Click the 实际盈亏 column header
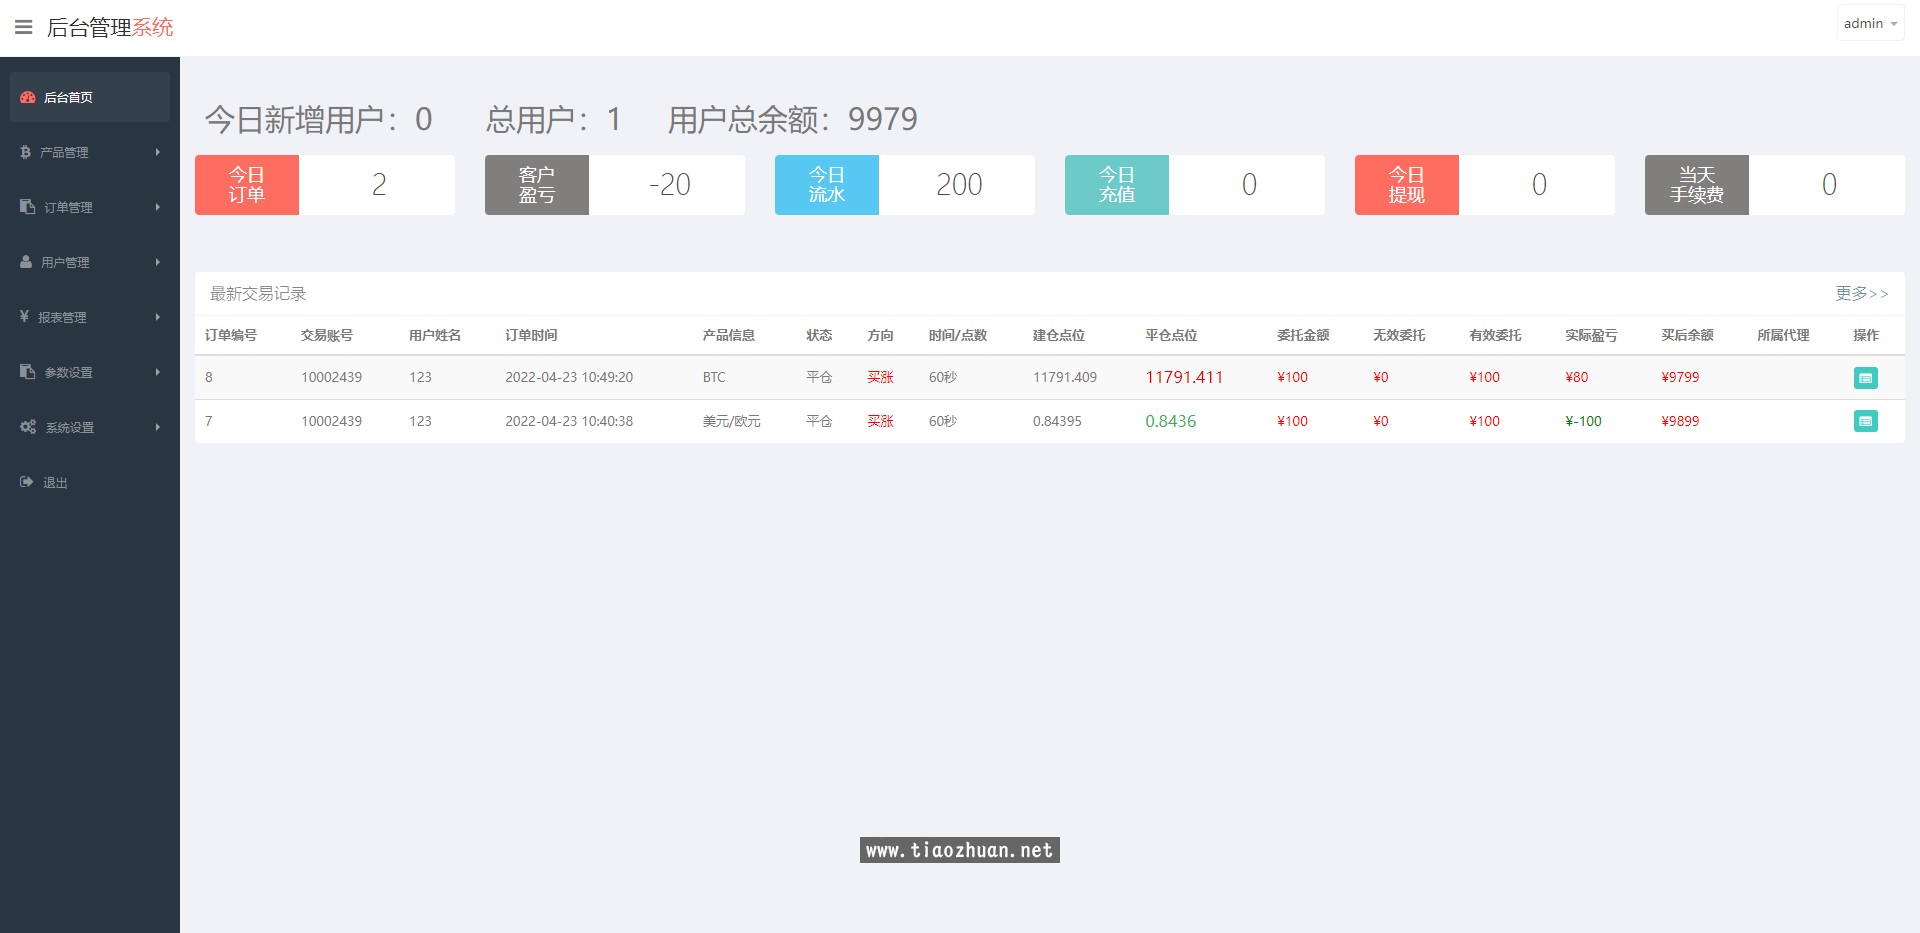 [x=1591, y=335]
